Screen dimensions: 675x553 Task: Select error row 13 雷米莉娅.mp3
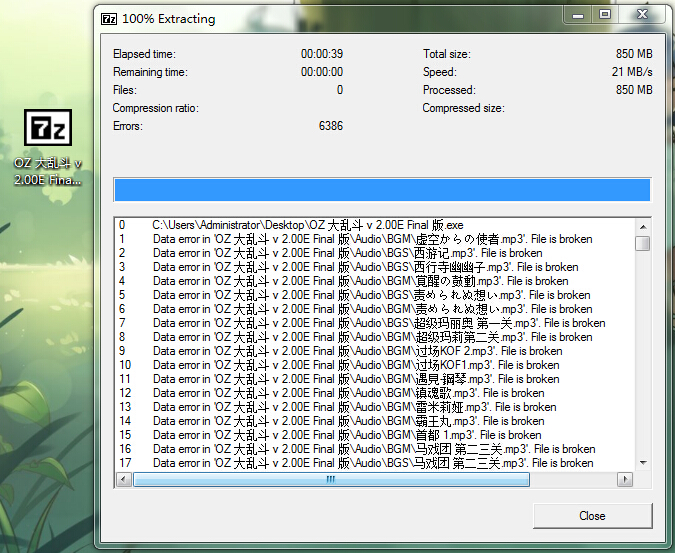375,407
